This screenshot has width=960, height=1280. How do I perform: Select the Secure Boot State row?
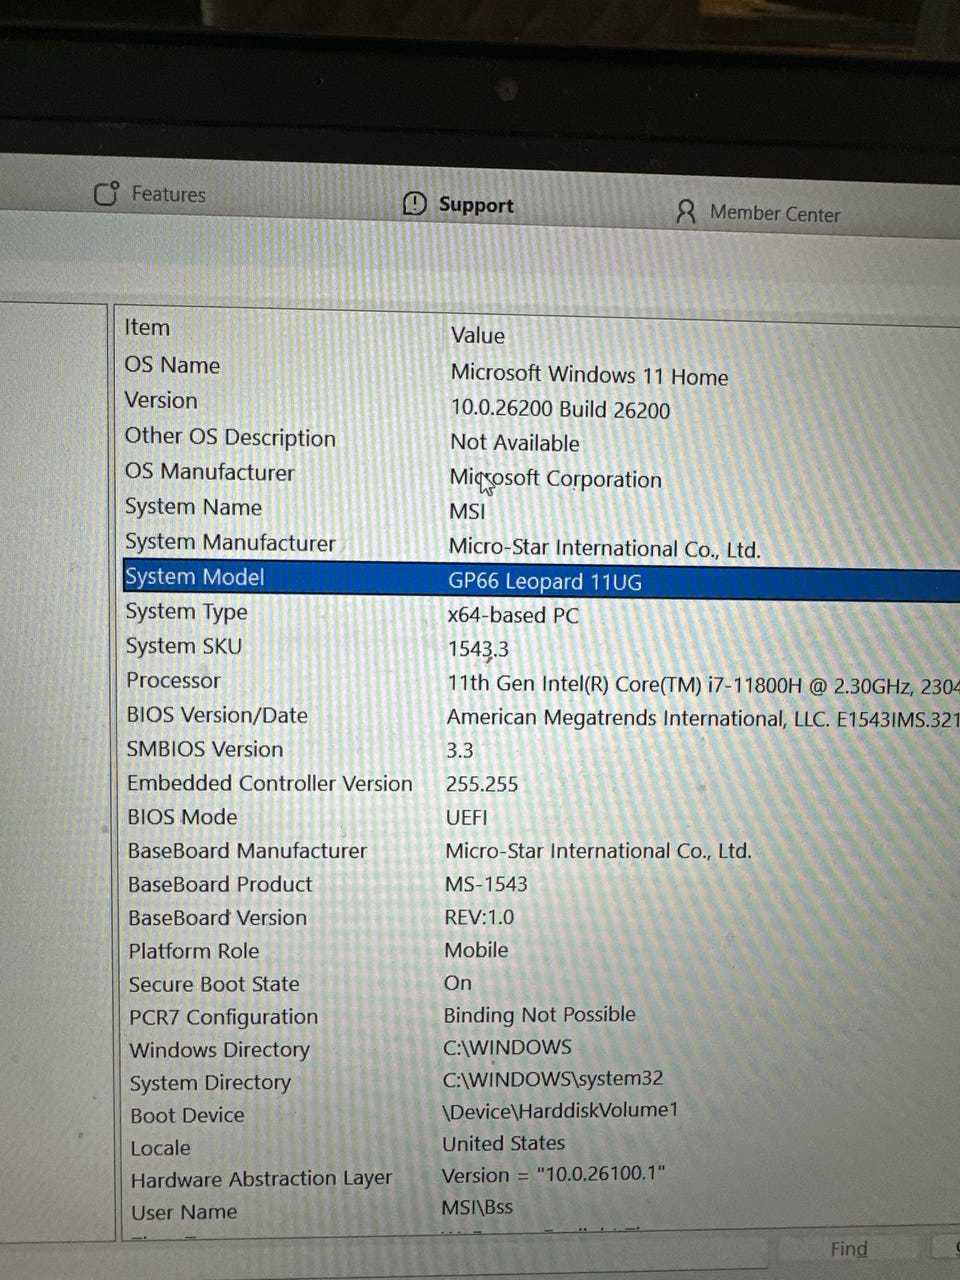tap(540, 984)
